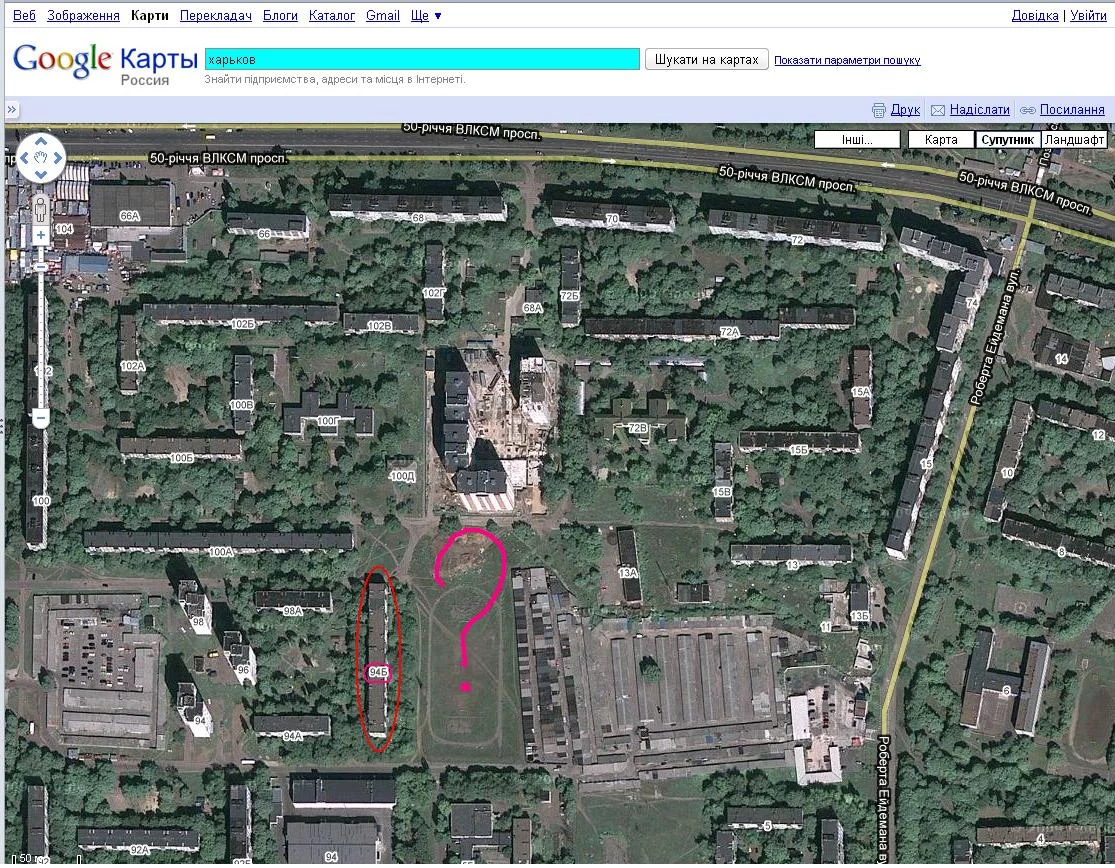Click building label 100Г on map

point(329,421)
